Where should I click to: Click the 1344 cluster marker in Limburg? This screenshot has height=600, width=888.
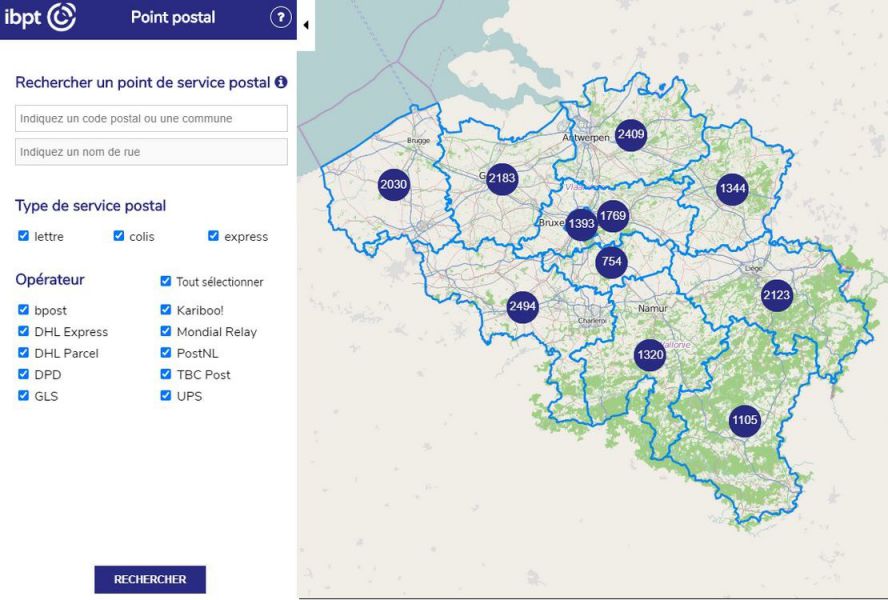[x=733, y=188]
